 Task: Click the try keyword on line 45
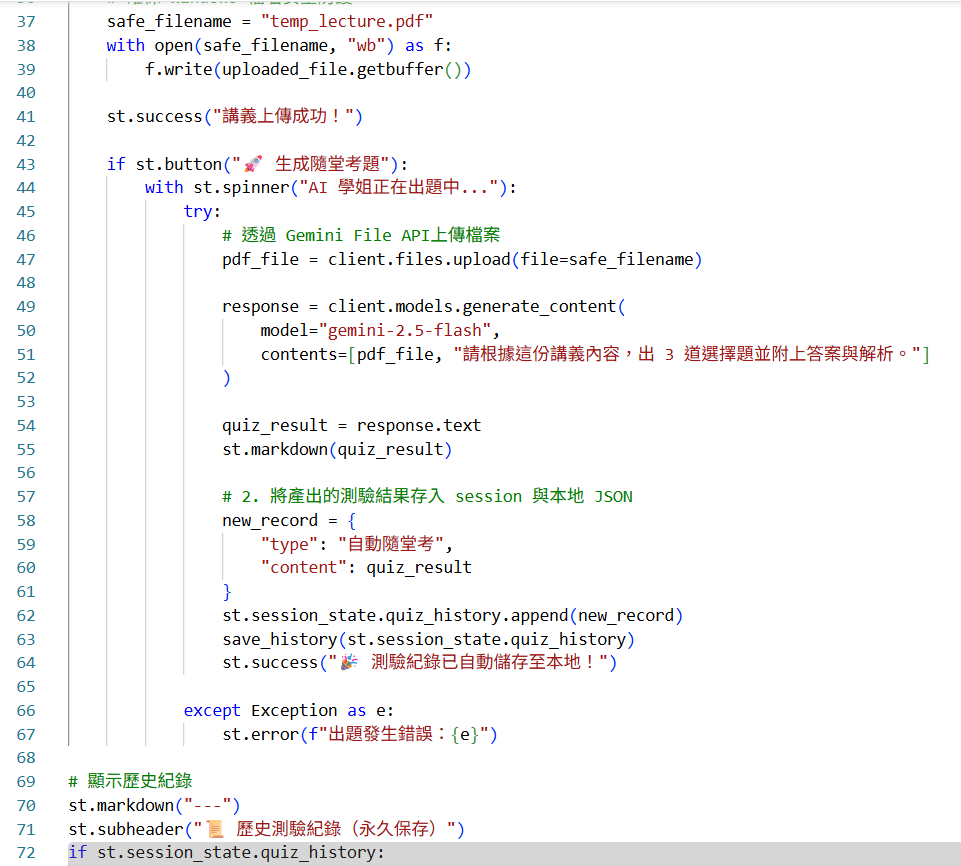197,211
